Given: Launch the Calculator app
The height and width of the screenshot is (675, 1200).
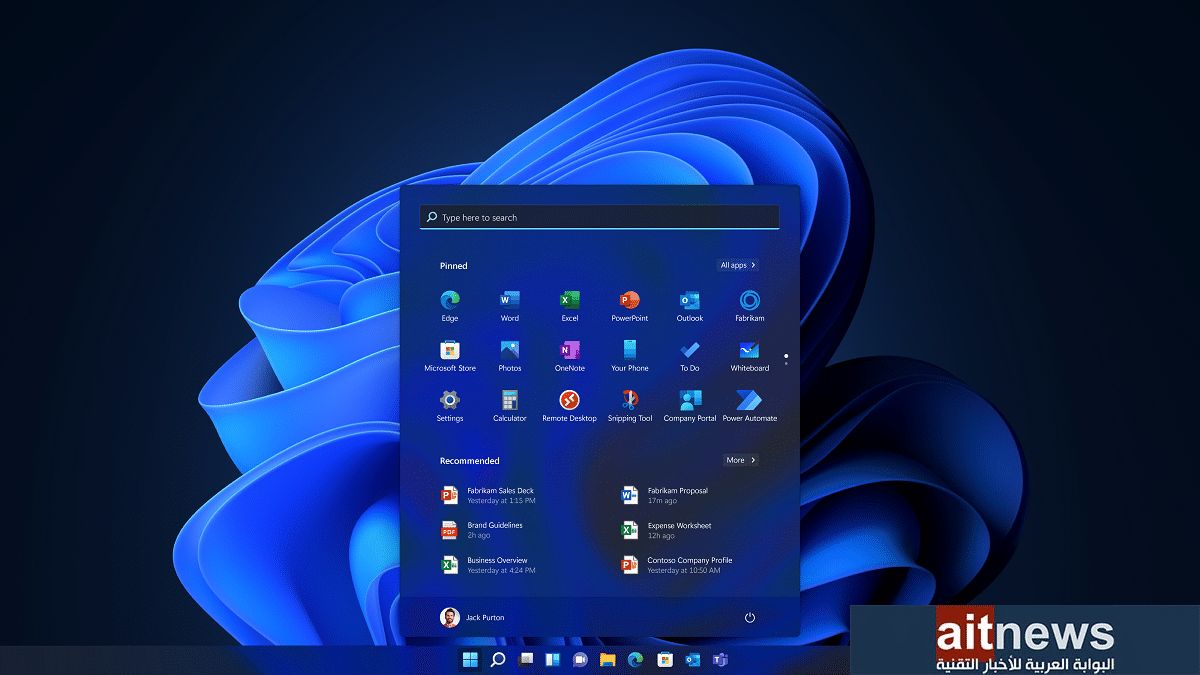Looking at the screenshot, I should tap(509, 400).
